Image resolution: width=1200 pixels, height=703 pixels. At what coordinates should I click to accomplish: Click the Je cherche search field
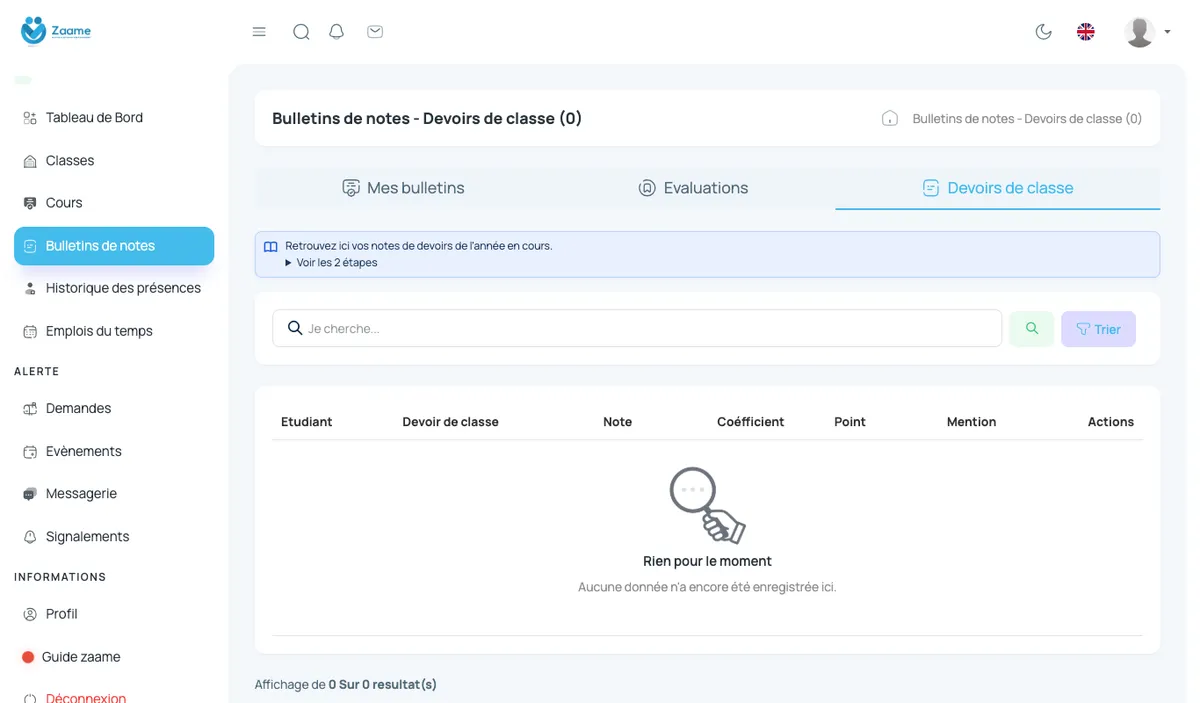637,328
